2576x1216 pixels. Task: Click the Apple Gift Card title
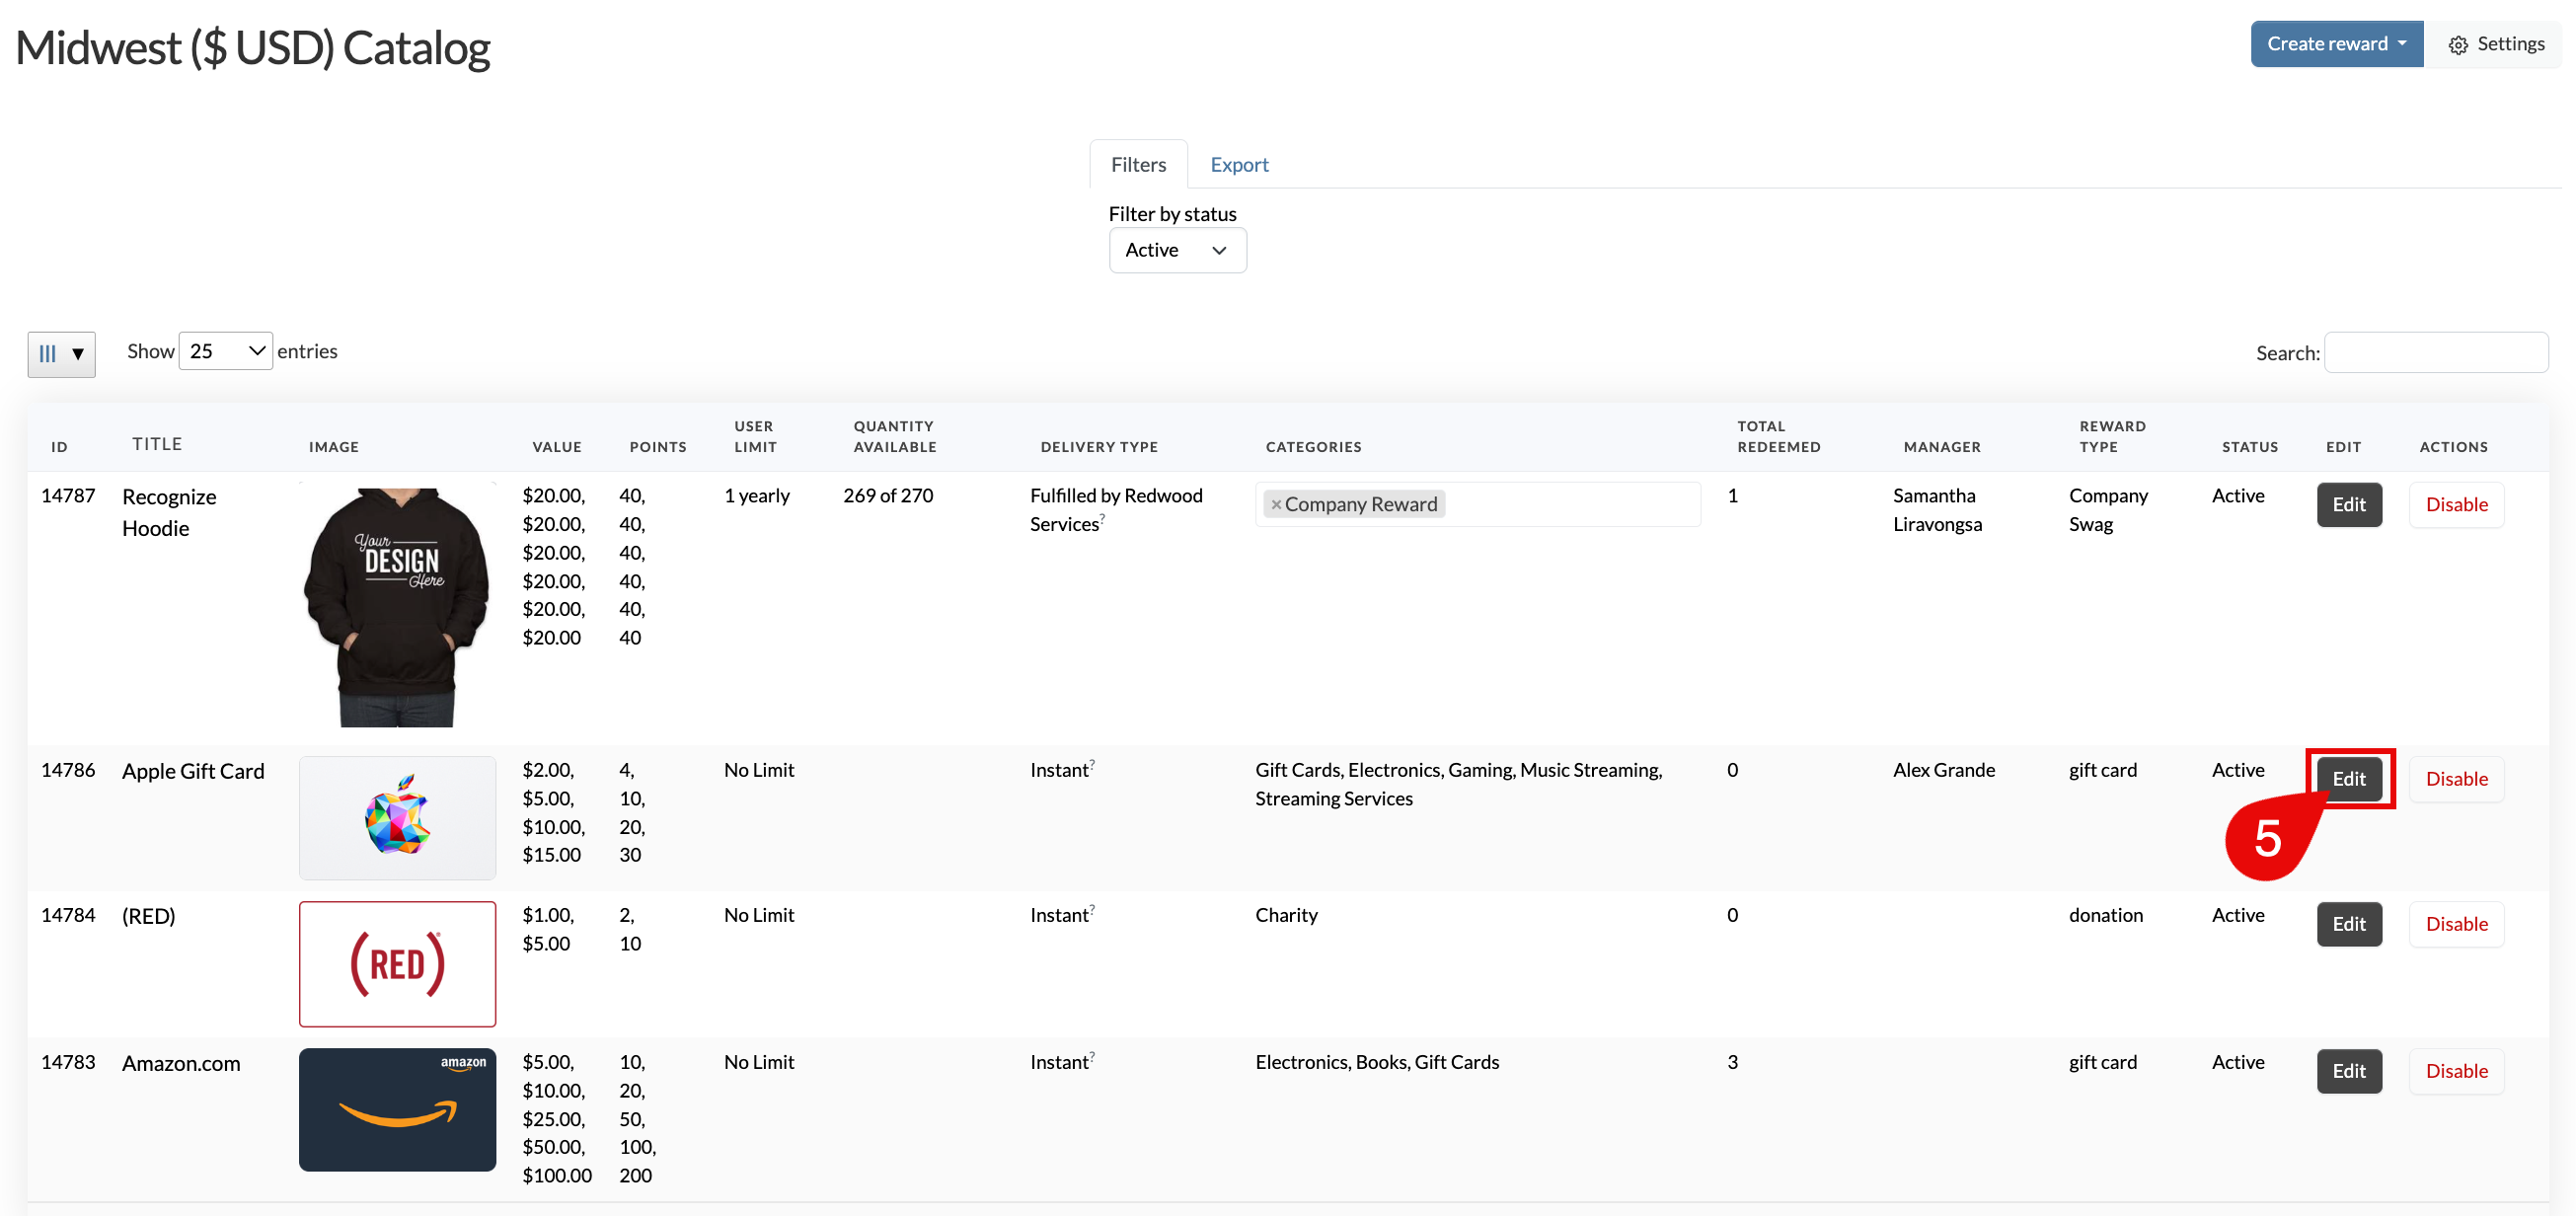(193, 771)
